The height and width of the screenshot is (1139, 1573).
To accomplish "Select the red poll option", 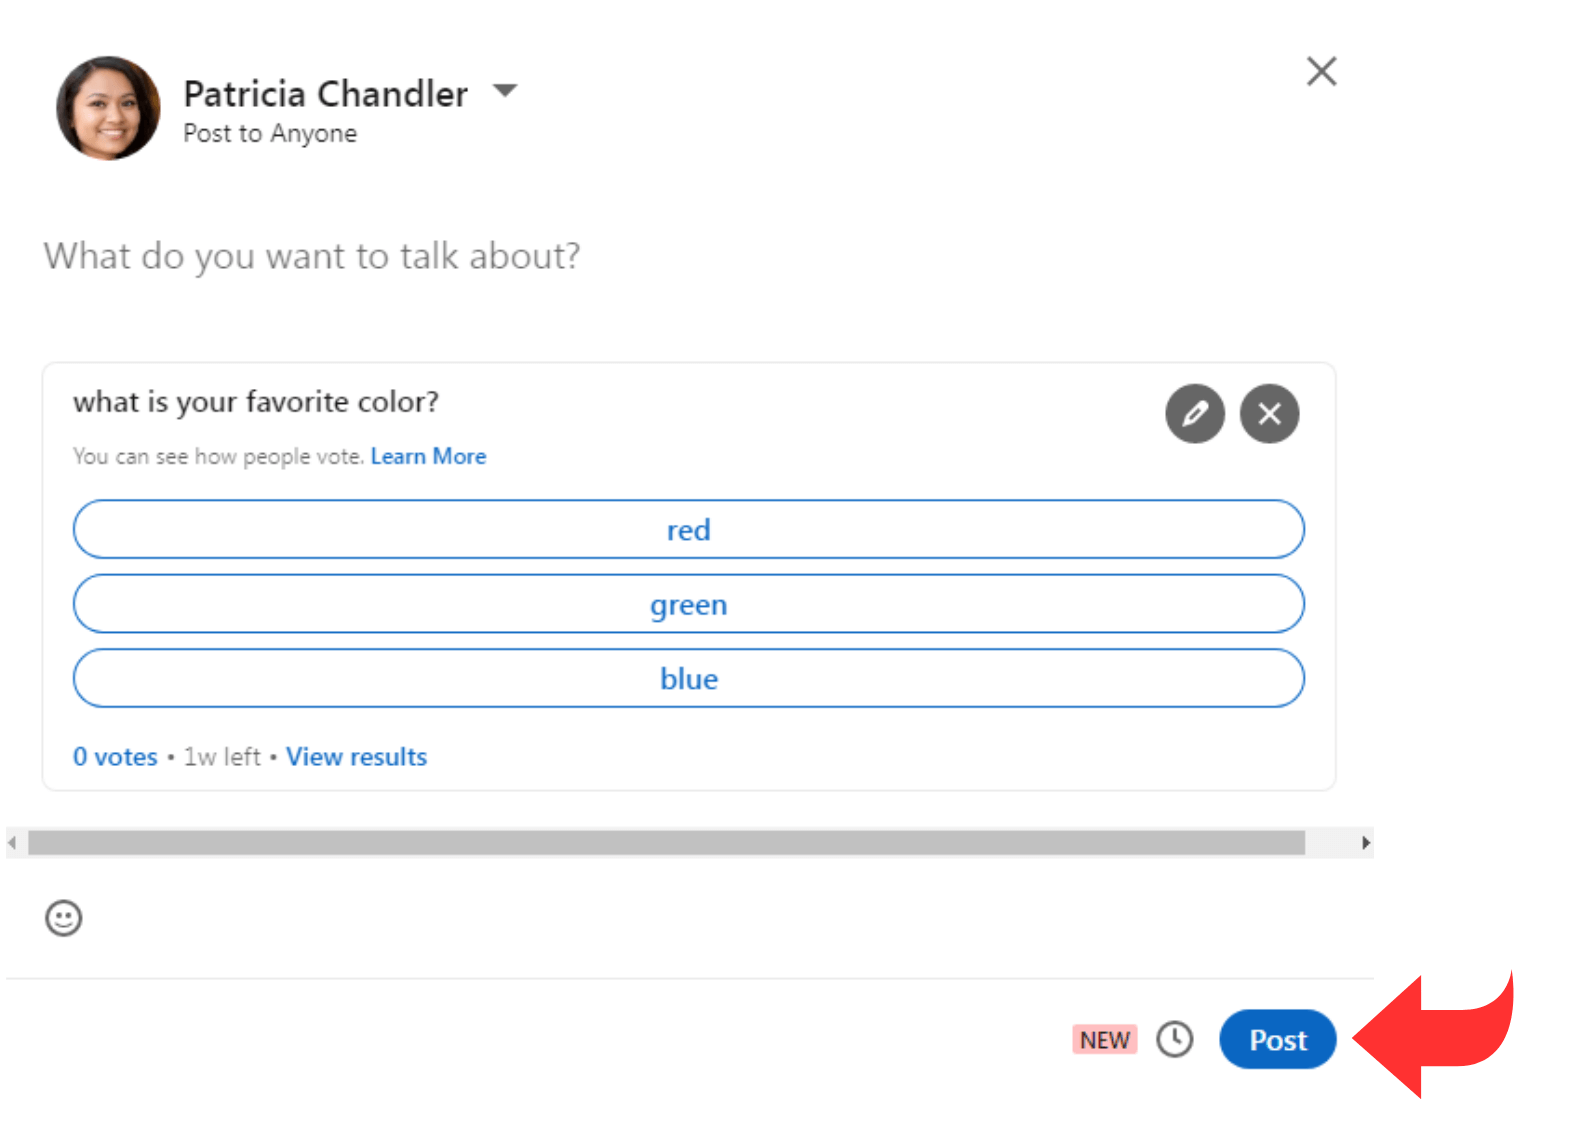I will coord(688,530).
